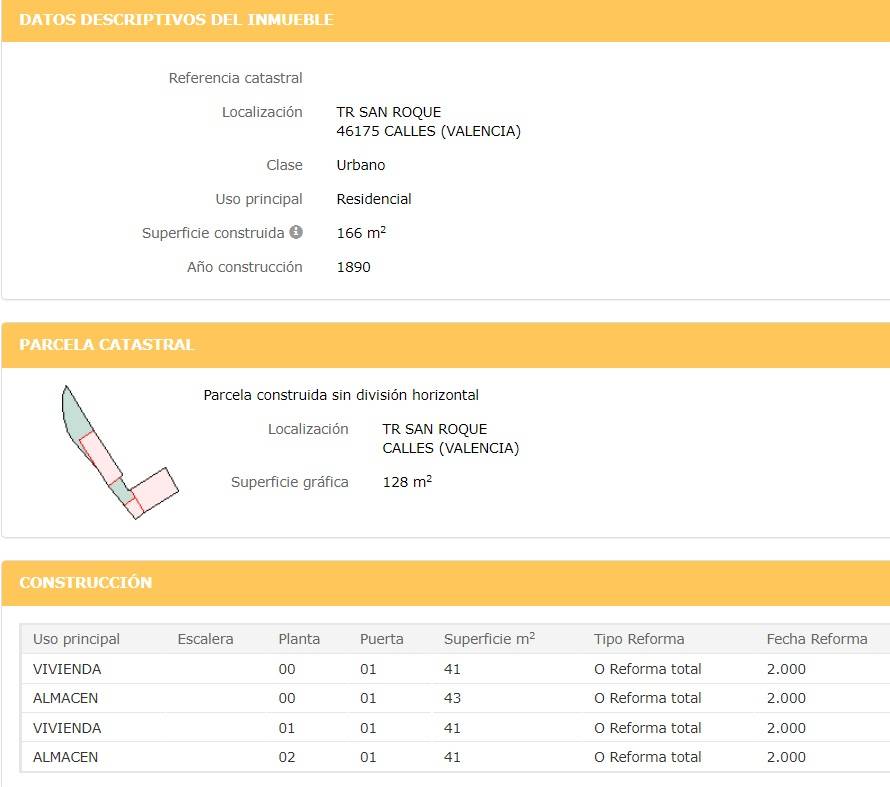This screenshot has height=787, width=890.
Task: Click the info icon beside Superficie construida
Action: point(296,232)
